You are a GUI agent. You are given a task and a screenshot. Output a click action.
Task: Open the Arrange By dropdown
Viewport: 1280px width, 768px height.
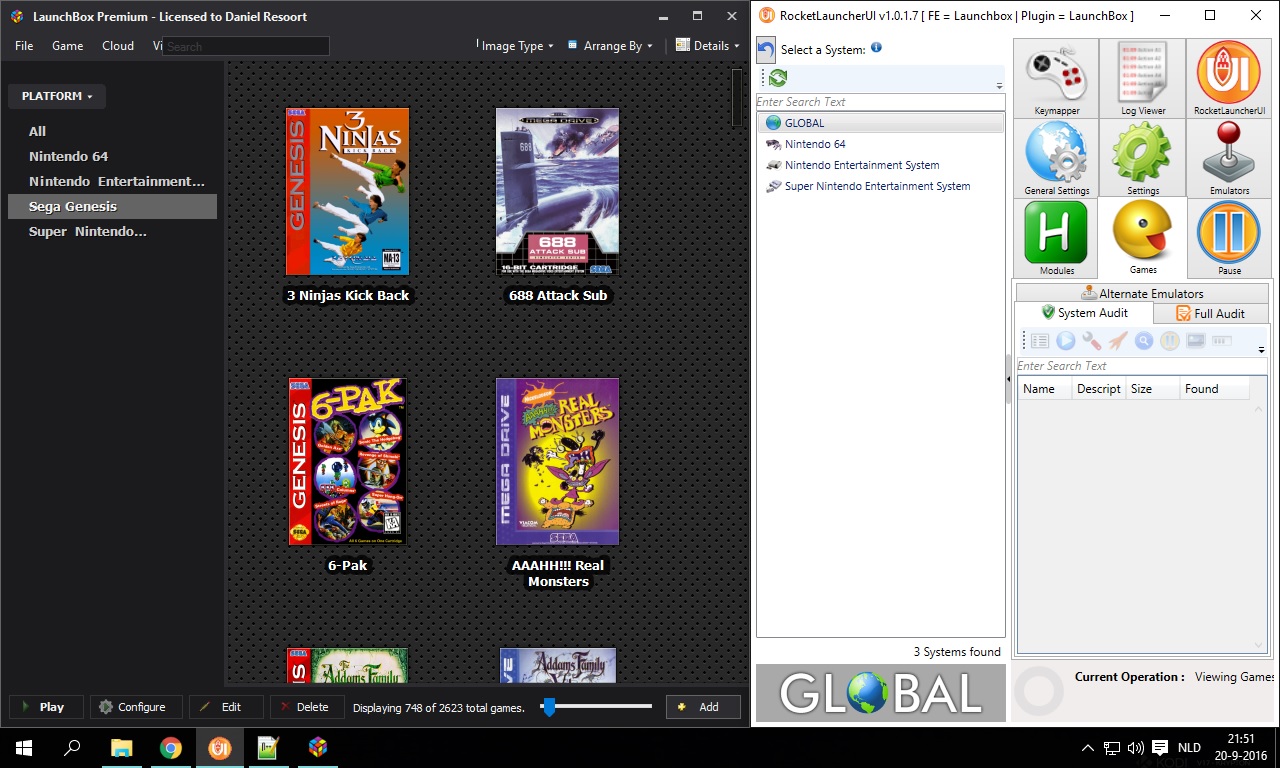(x=610, y=46)
